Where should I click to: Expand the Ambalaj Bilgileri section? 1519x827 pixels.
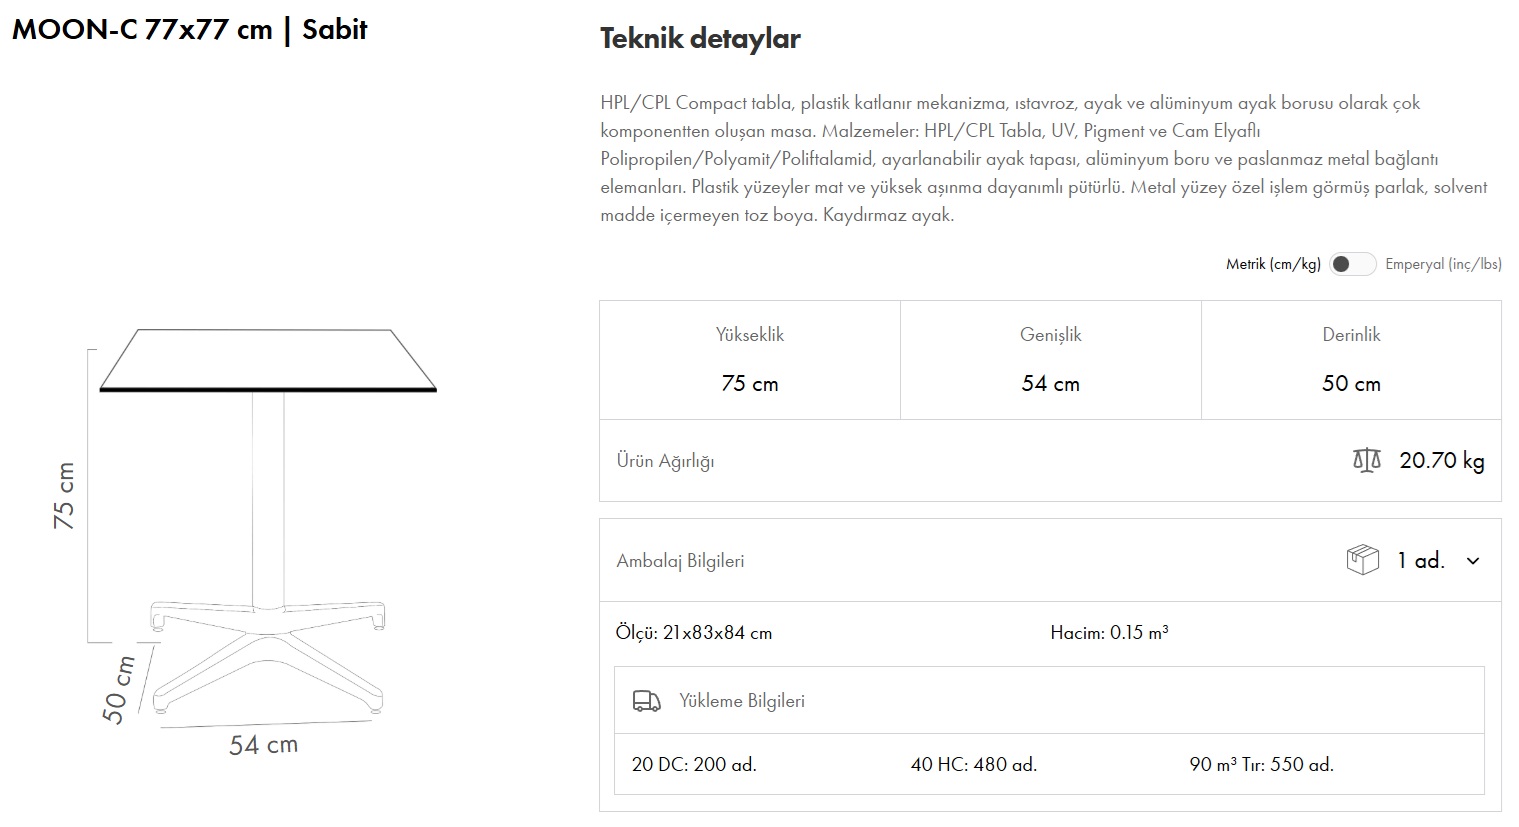click(680, 561)
